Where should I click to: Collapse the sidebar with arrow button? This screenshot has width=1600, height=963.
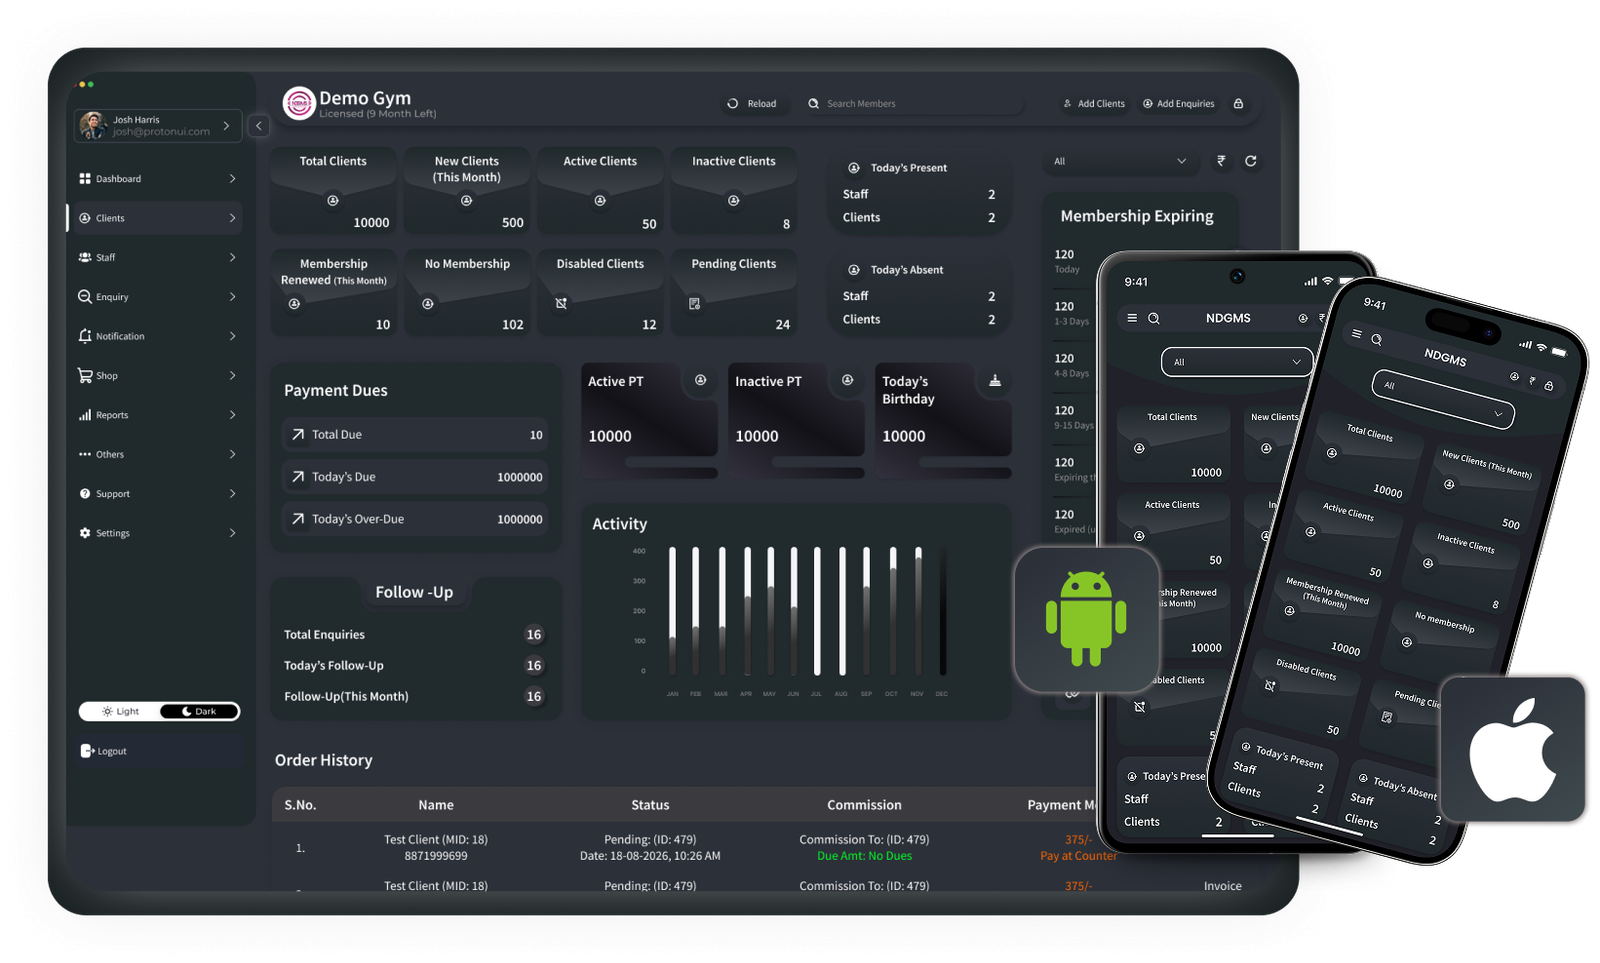coord(259,125)
